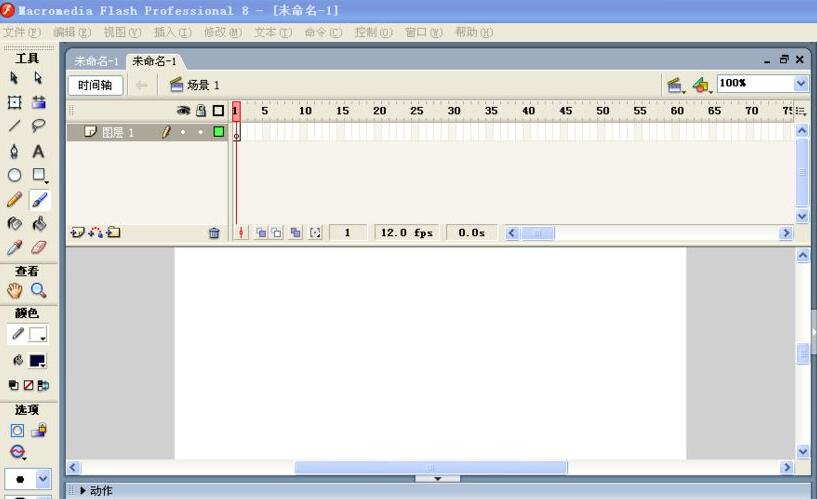Toggle visibility dot for 图层 1
The height and width of the screenshot is (499, 817).
point(183,132)
